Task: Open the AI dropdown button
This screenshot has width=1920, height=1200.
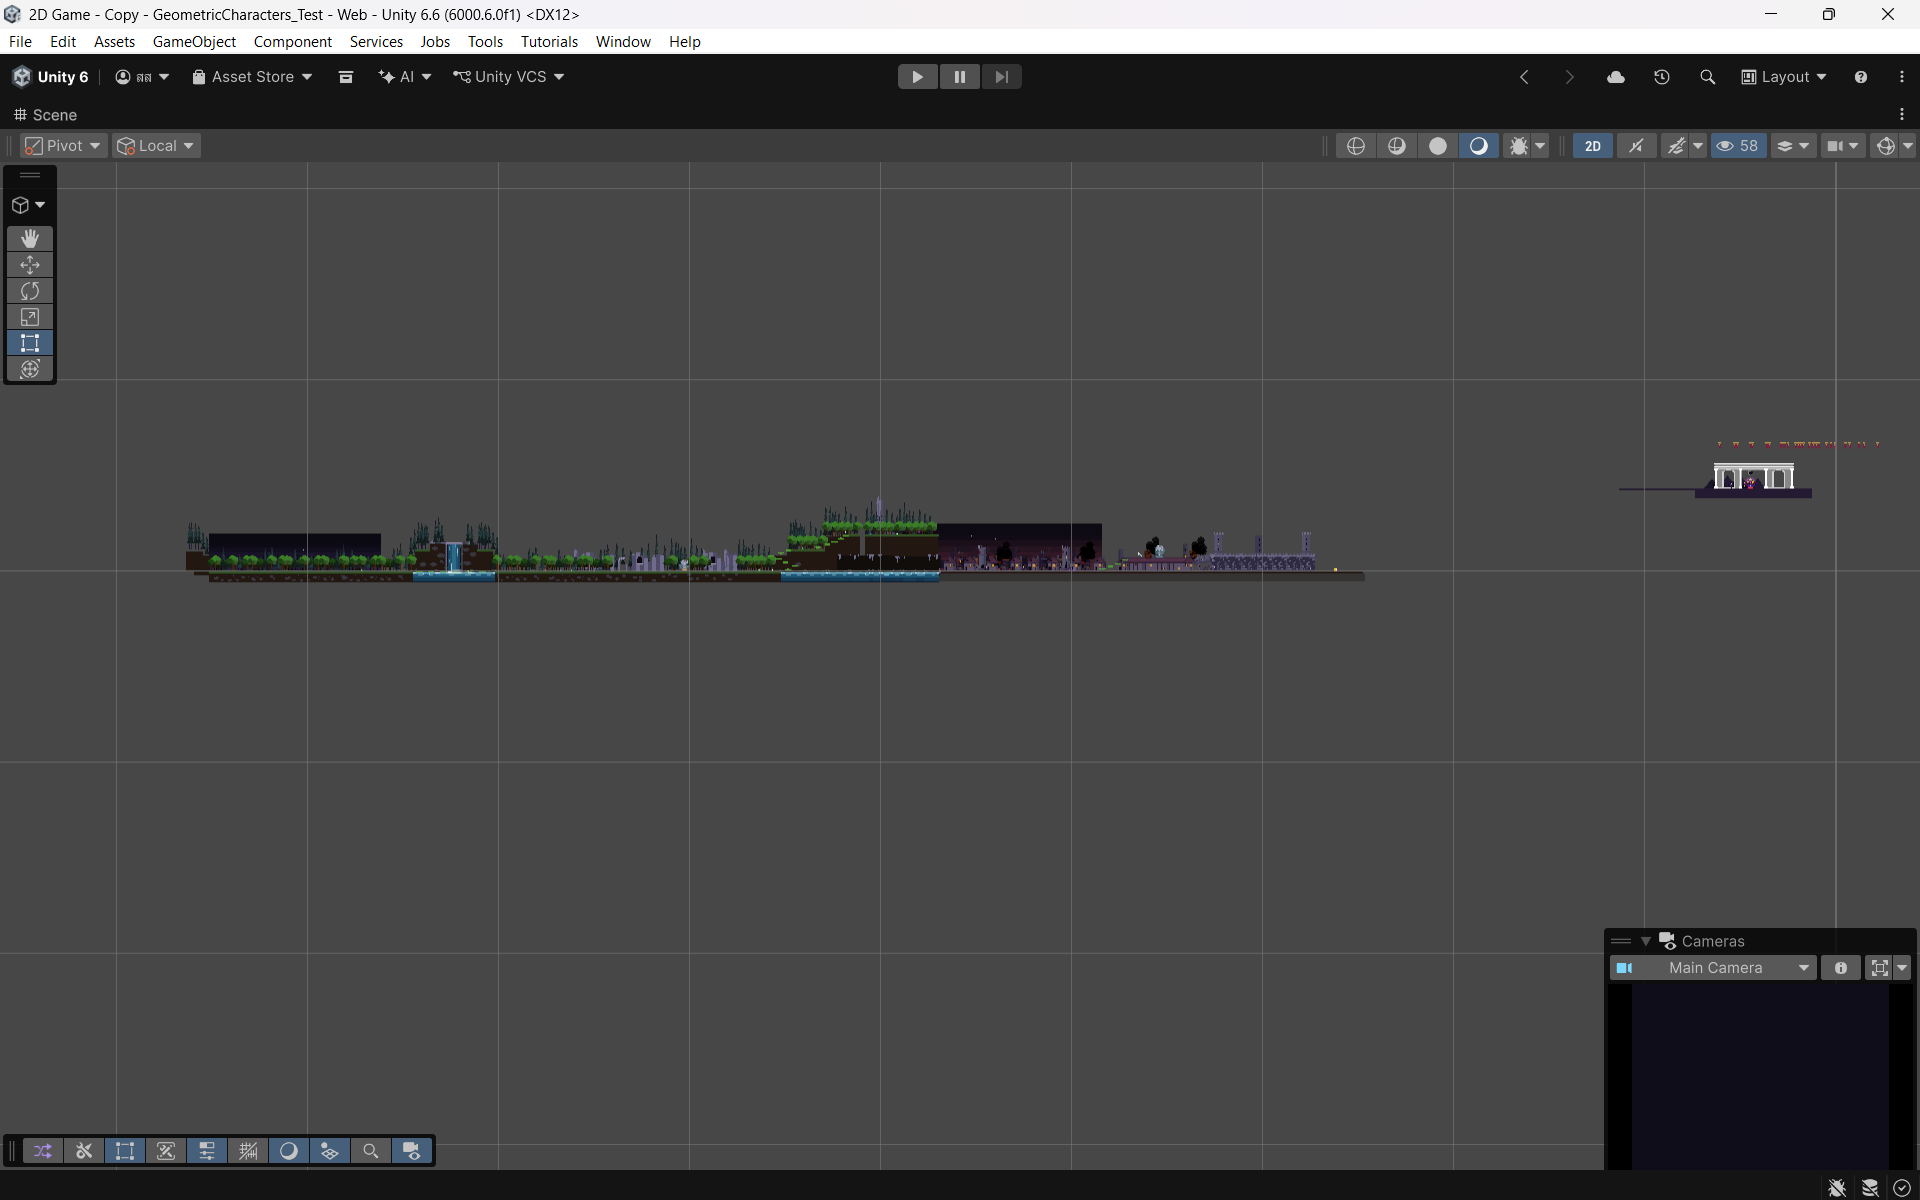Action: 405,77
